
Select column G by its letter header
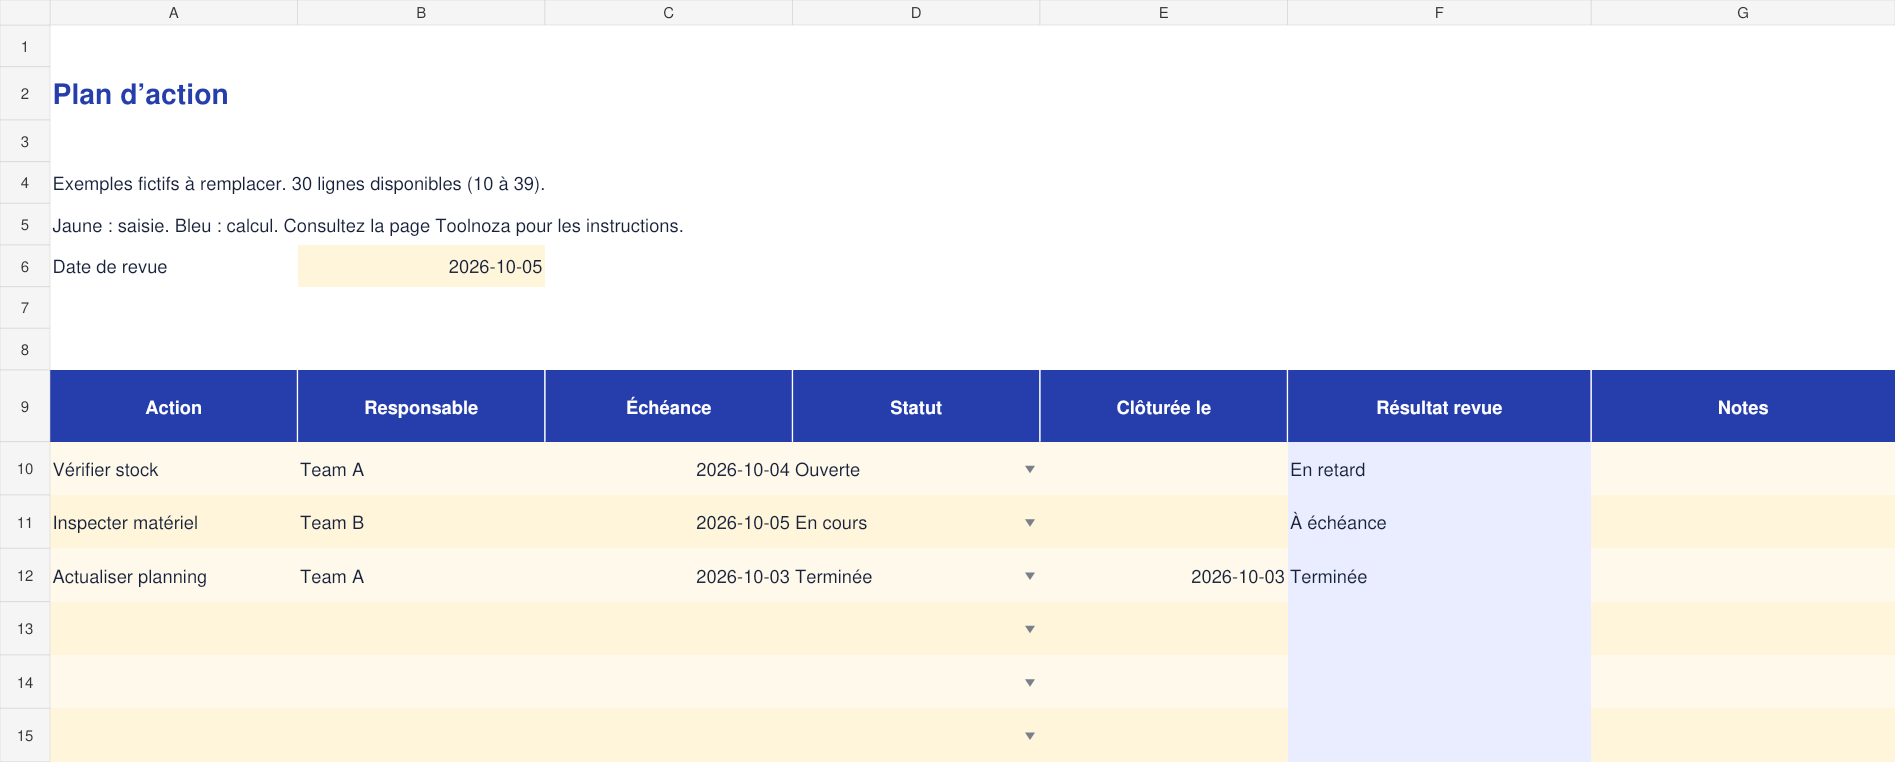[1743, 13]
